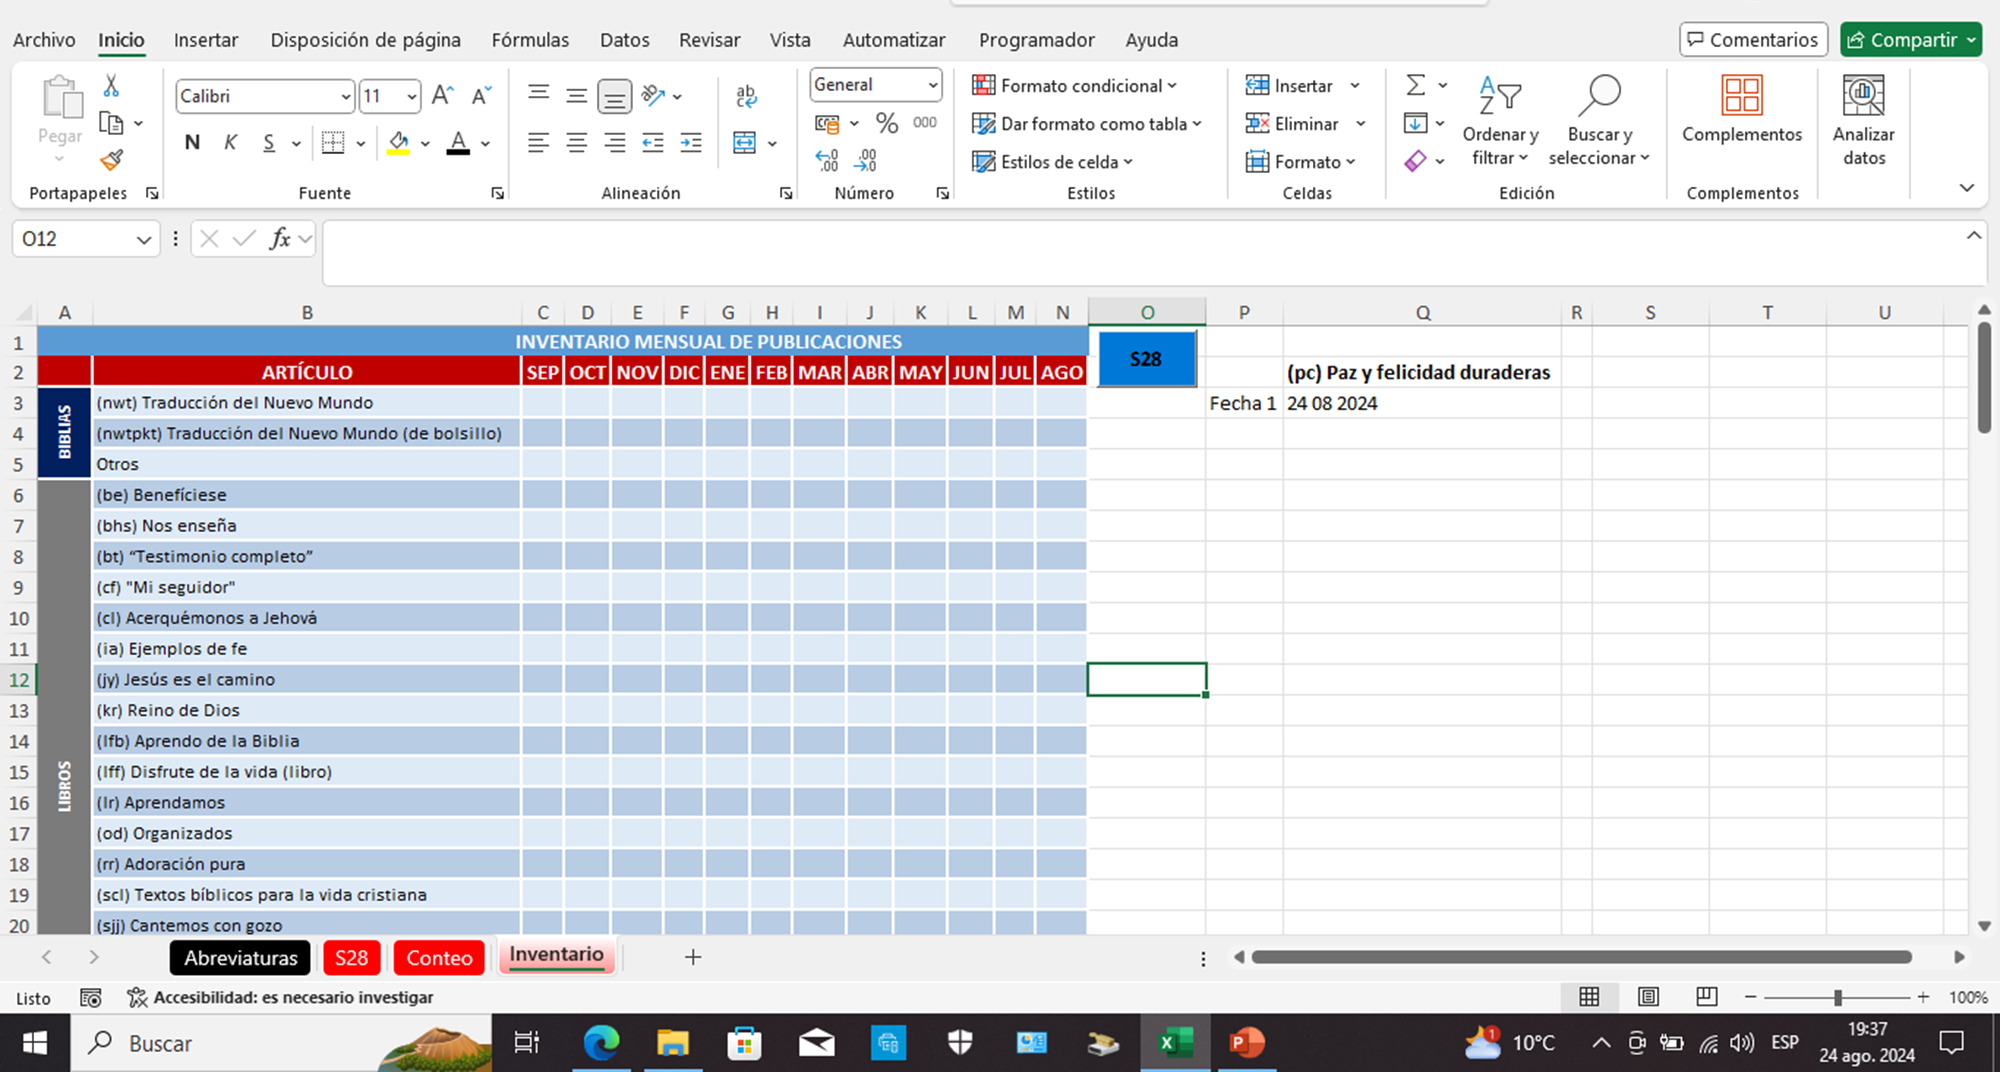Select the Format Painter brush icon
The height and width of the screenshot is (1072, 2000).
point(111,160)
